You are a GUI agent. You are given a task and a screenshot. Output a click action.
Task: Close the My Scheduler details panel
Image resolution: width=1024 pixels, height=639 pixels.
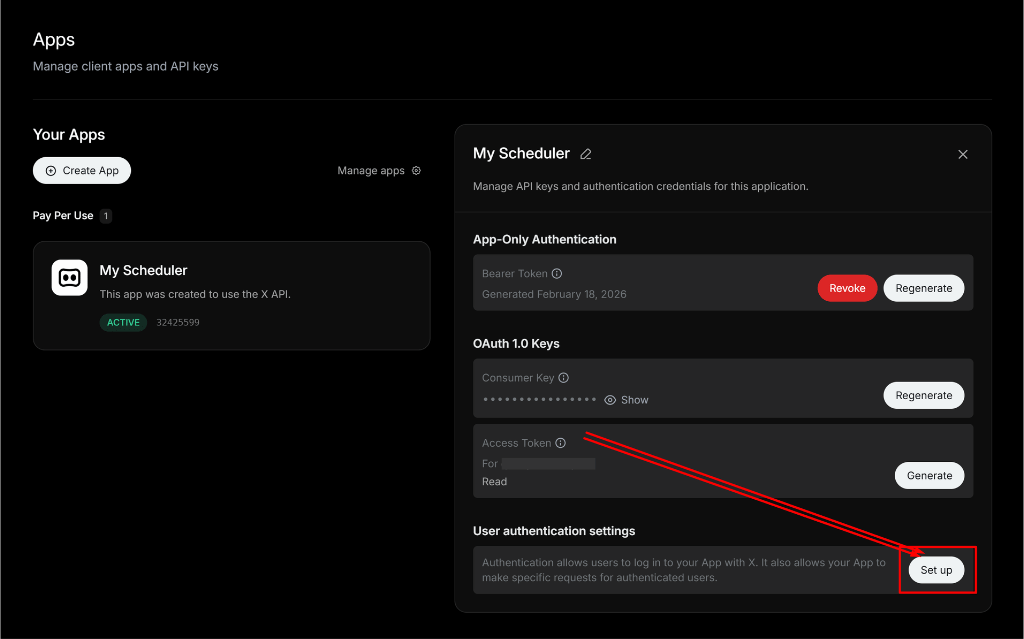click(x=962, y=154)
